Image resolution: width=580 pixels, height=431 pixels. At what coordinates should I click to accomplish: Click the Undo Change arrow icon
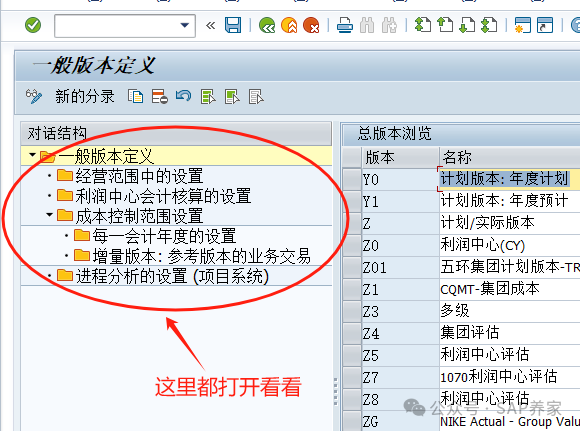point(183,96)
